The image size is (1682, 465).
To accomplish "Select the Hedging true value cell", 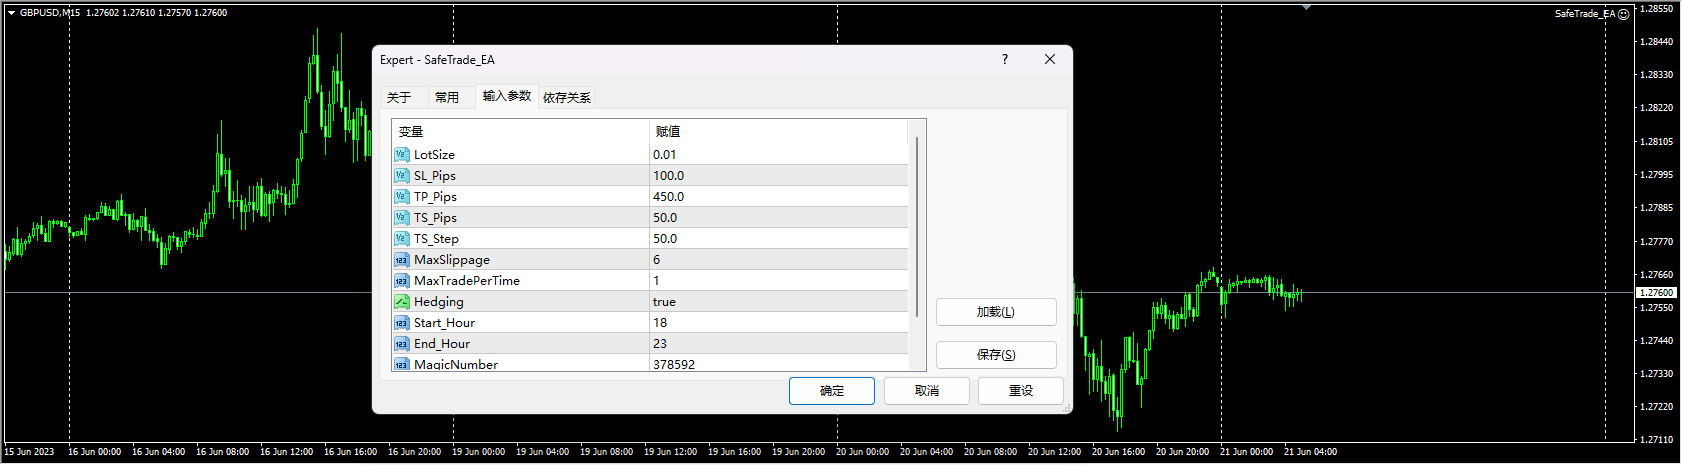I will point(778,302).
